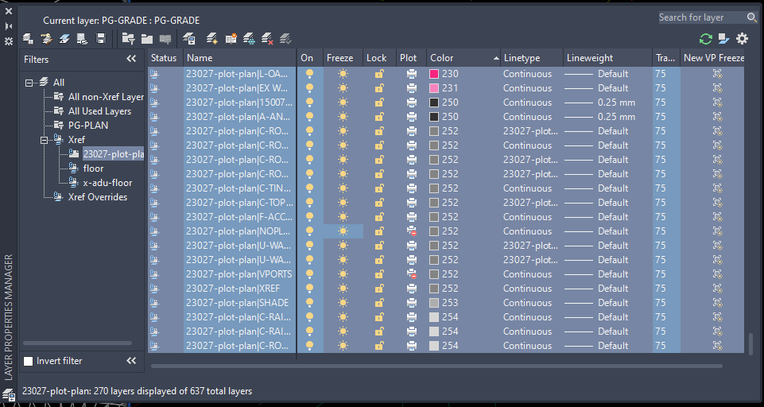Select the All non-Xref Layers filter
The image size is (764, 407).
pyautogui.click(x=106, y=97)
